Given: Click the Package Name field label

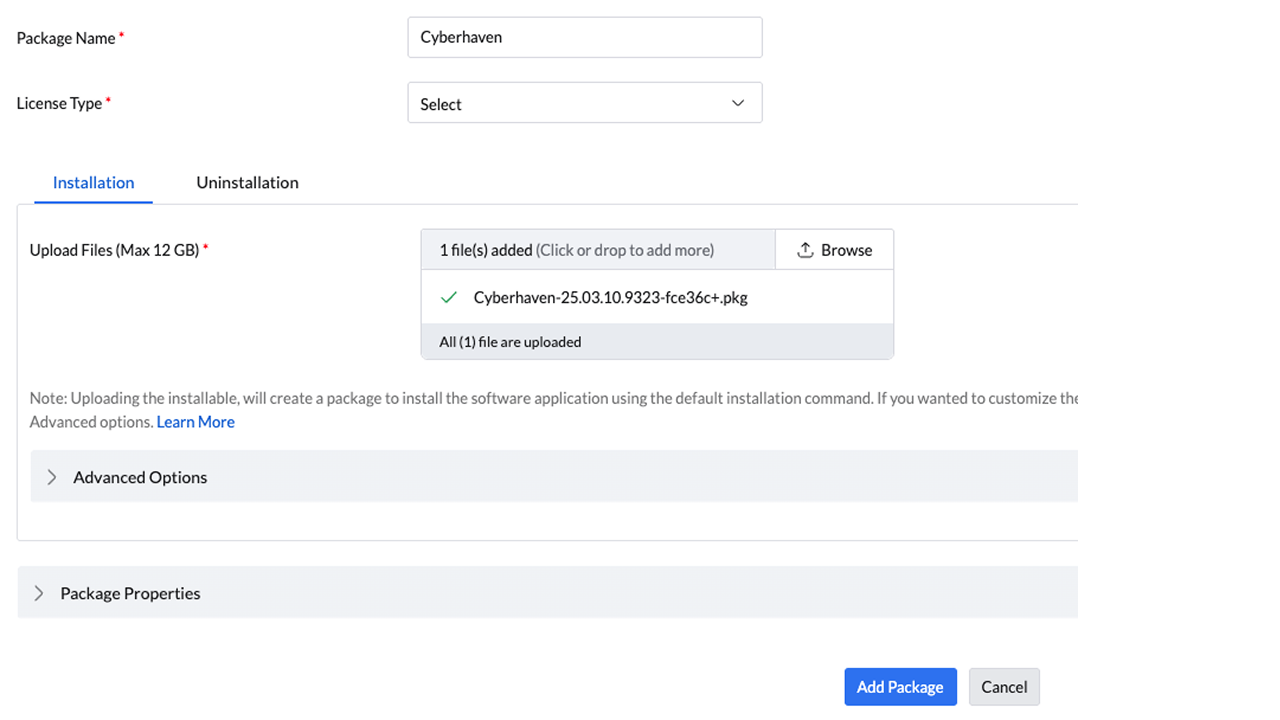Looking at the screenshot, I should point(66,38).
